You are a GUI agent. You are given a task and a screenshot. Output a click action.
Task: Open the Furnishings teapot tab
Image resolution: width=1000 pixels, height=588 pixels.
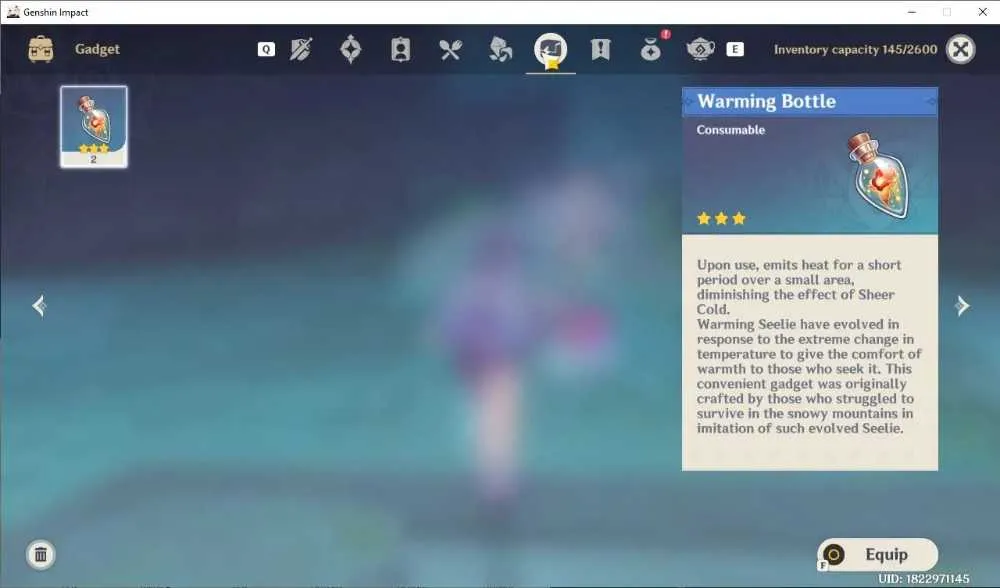click(x=700, y=49)
